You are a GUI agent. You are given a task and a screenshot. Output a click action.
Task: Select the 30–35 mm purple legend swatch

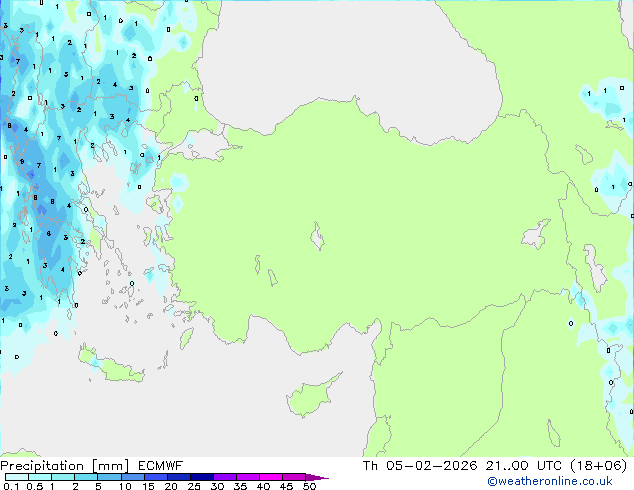point(224,477)
